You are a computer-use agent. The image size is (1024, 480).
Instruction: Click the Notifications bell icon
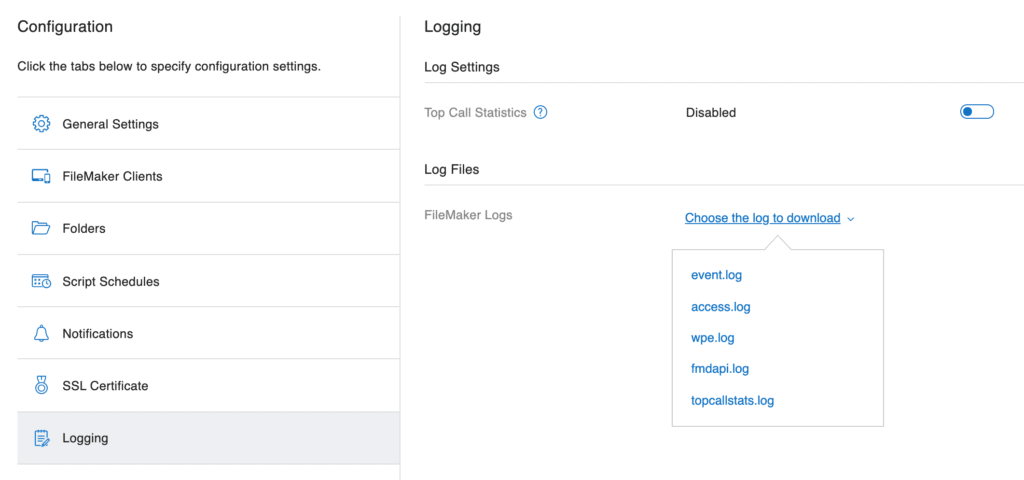pyautogui.click(x=41, y=333)
